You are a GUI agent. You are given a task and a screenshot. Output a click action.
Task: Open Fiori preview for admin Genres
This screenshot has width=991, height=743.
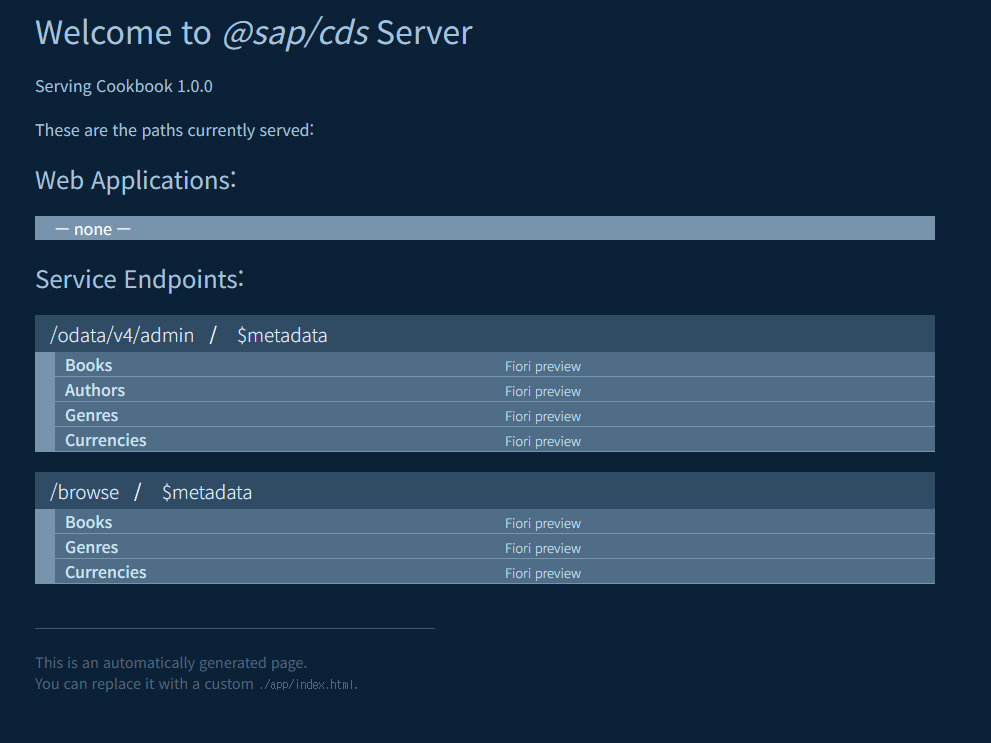click(x=543, y=416)
